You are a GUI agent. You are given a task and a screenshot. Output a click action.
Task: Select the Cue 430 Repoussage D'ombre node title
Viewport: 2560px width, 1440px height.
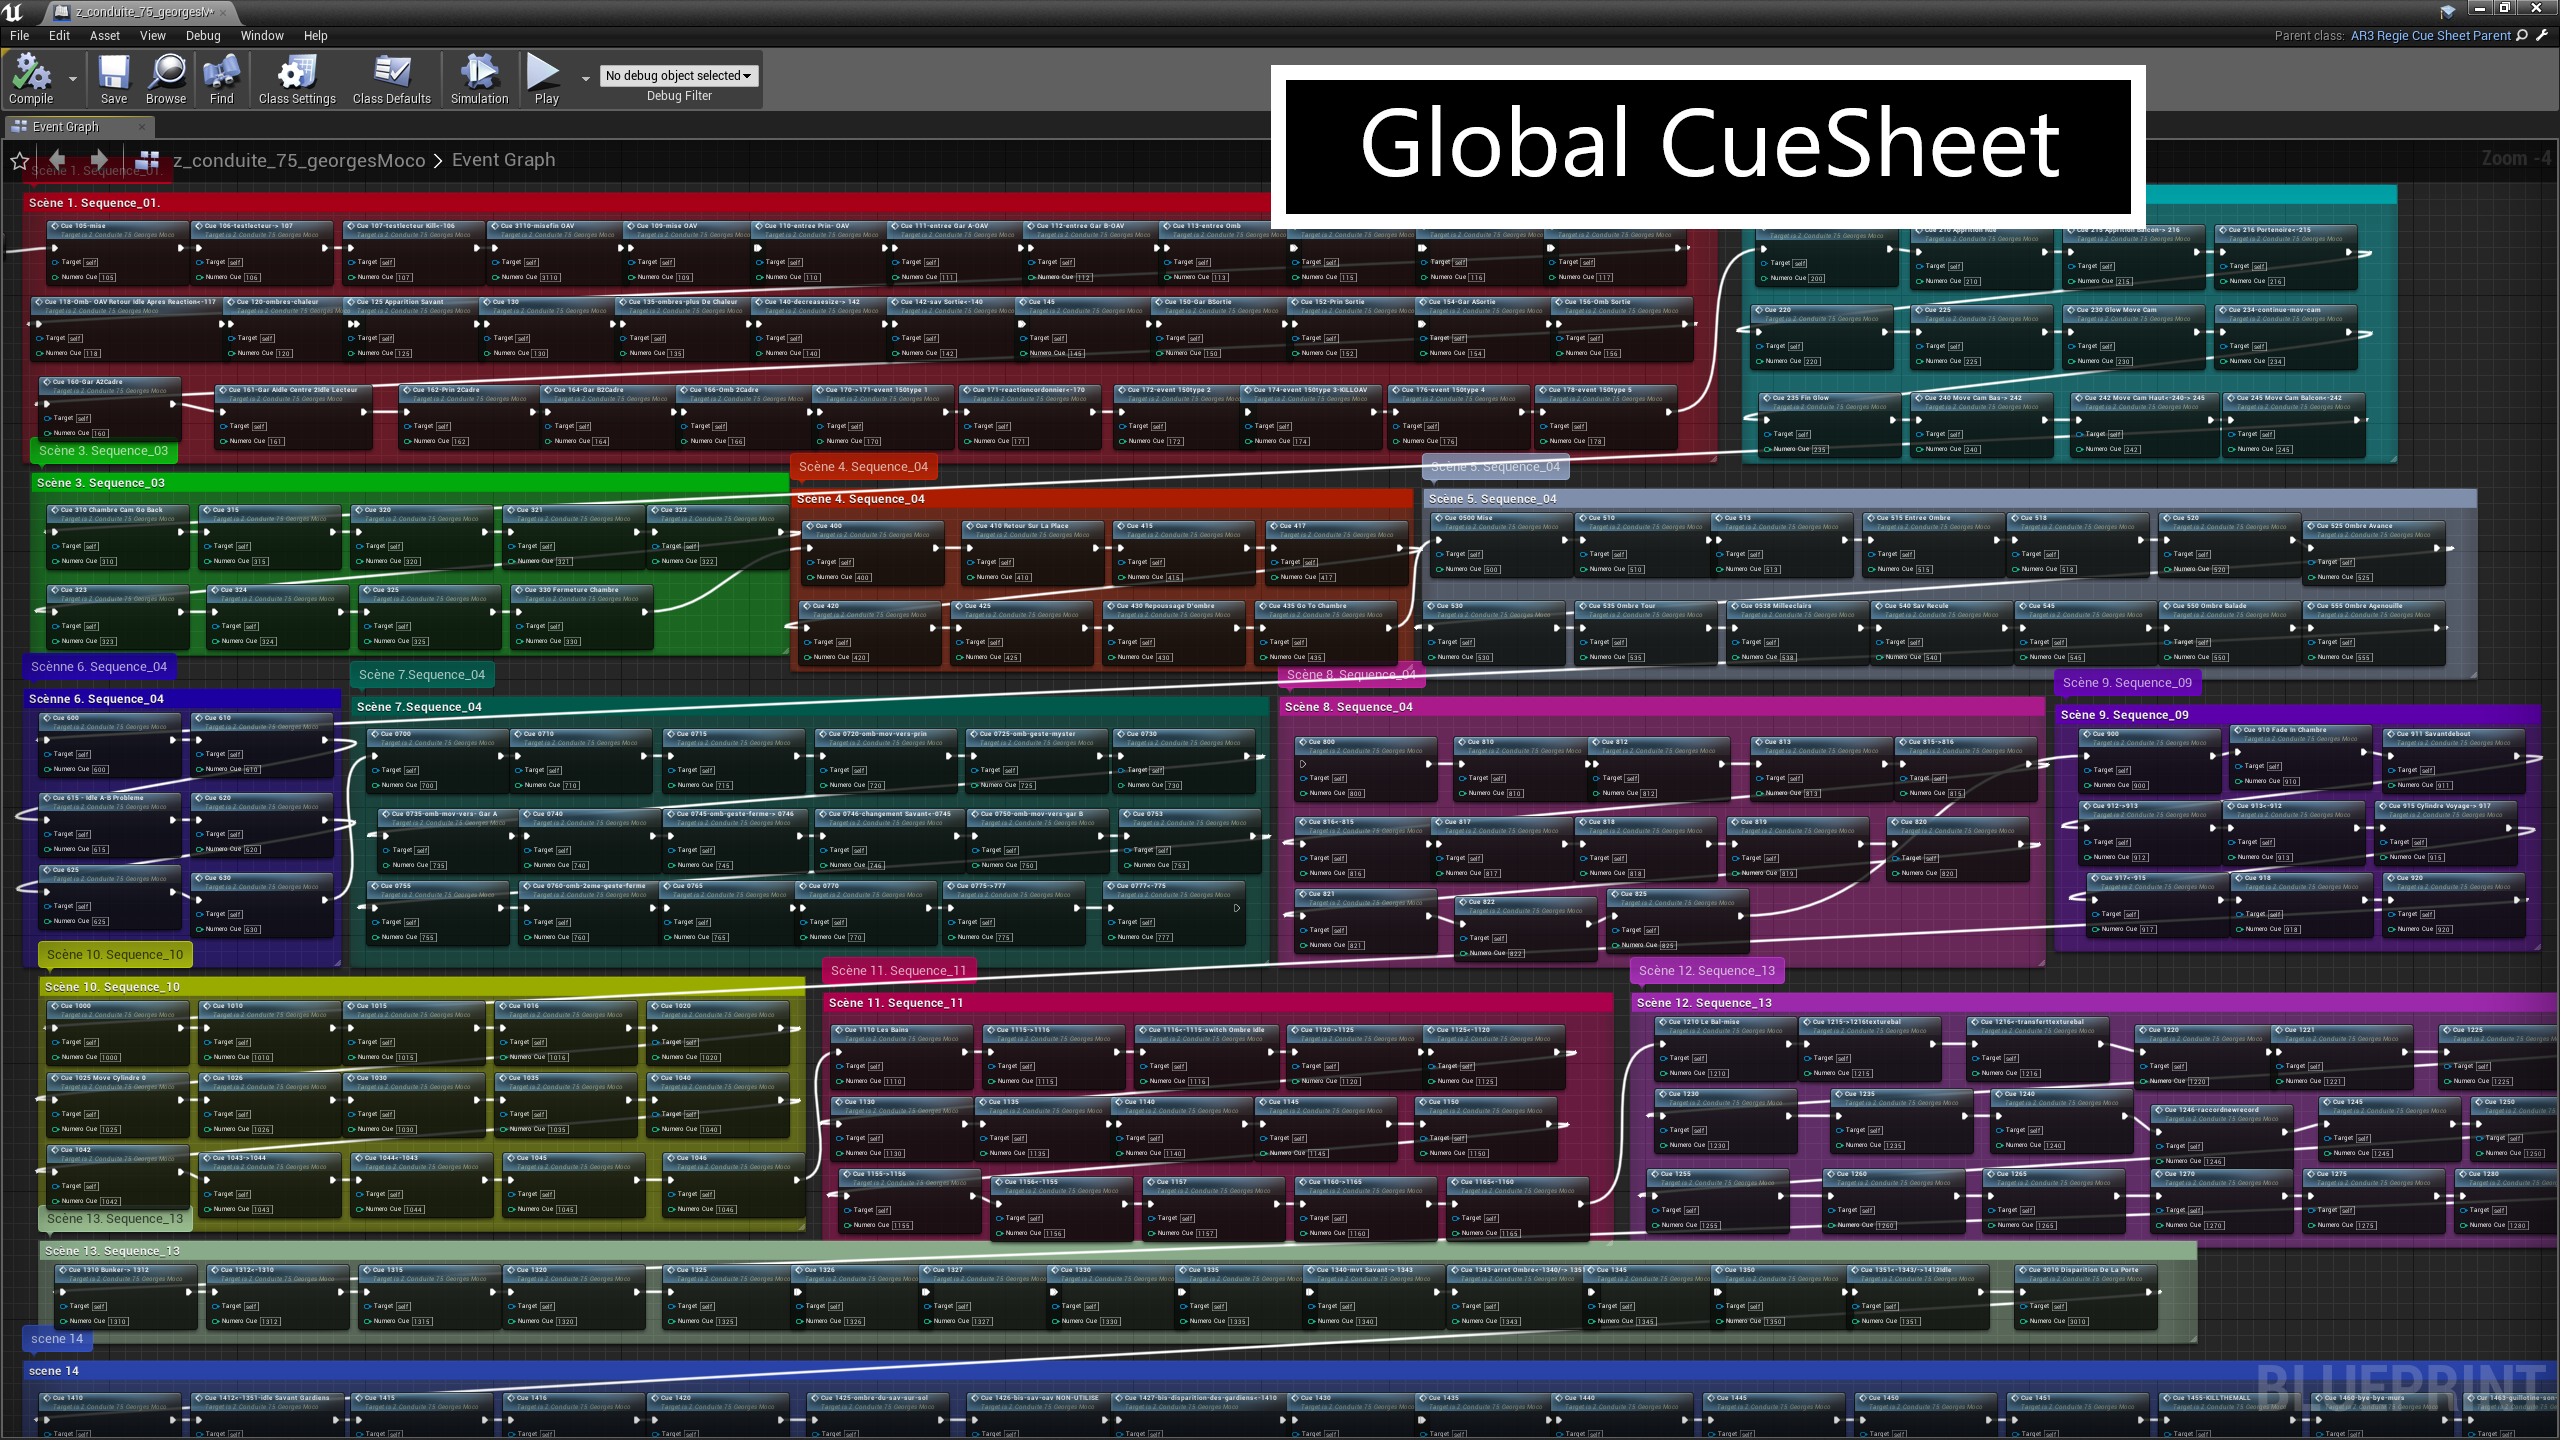(1164, 605)
